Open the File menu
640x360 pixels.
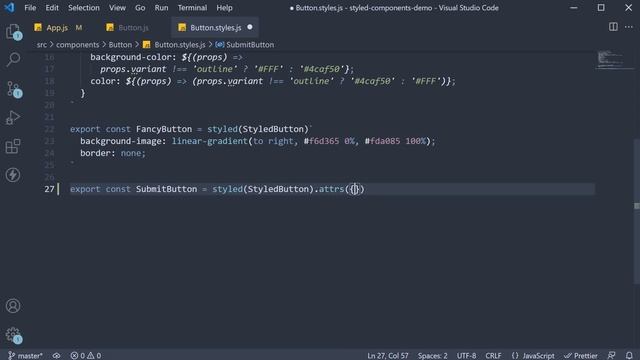tap(30, 8)
